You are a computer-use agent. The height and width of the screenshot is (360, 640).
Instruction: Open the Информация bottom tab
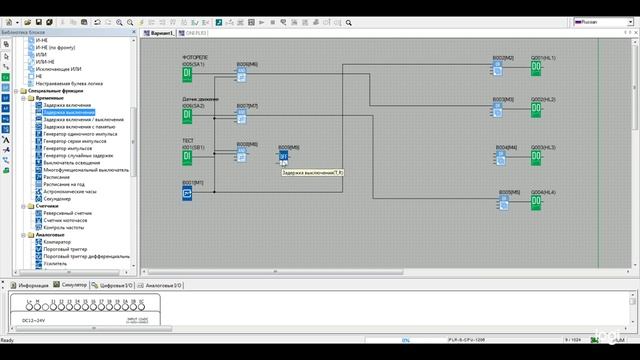click(29, 285)
